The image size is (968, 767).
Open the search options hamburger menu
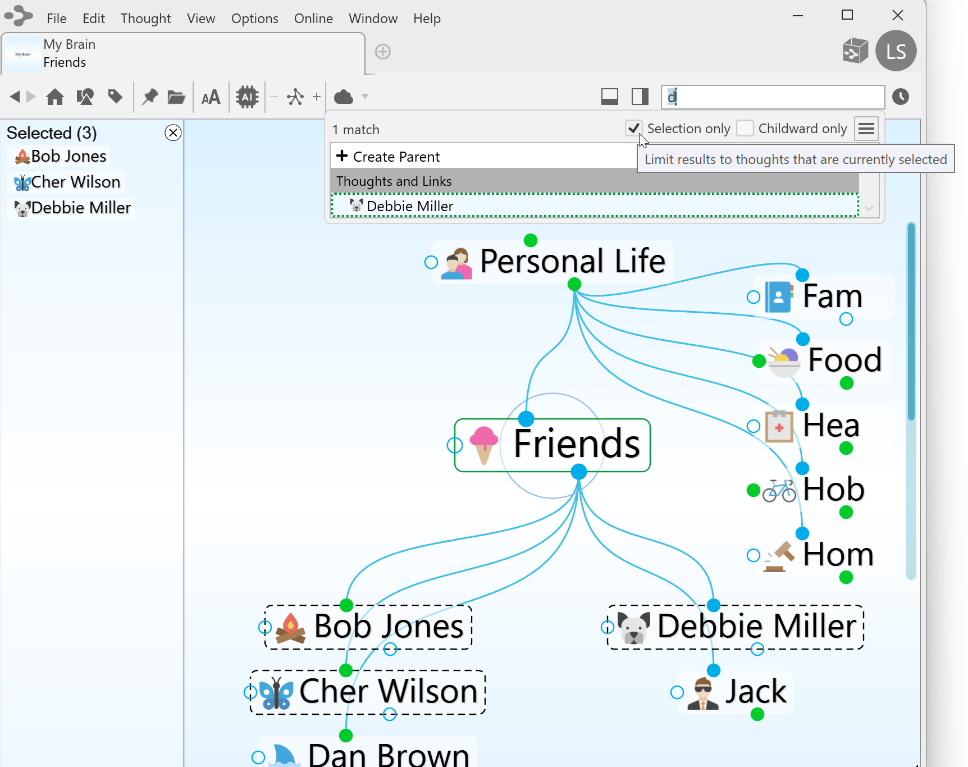coord(866,129)
